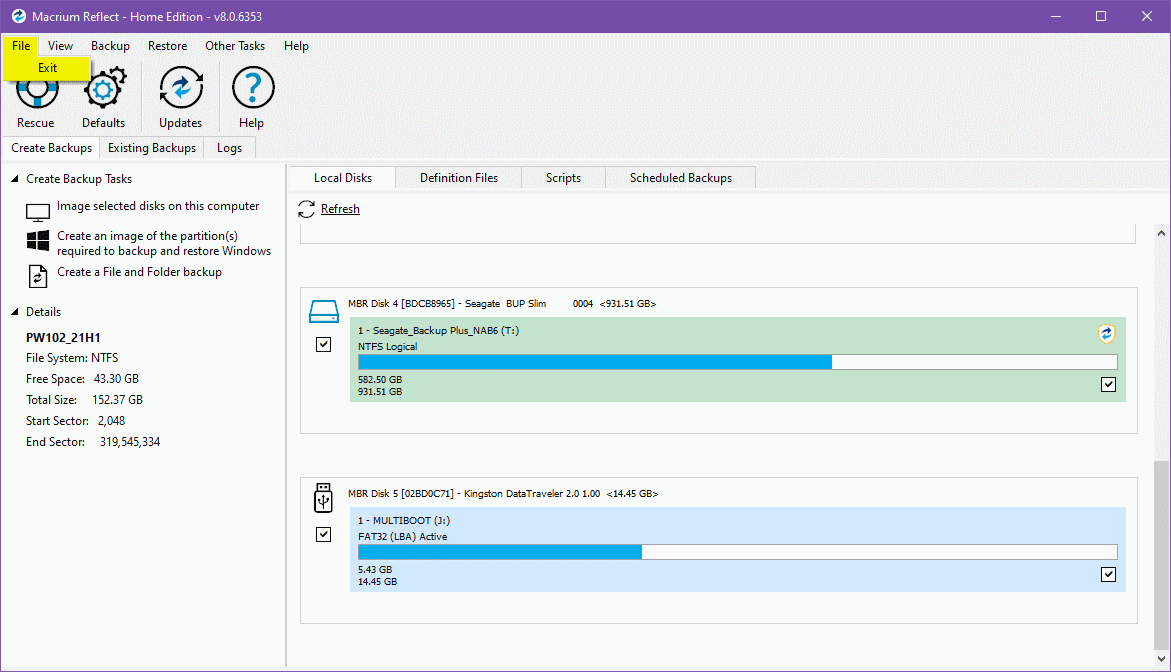
Task: Open the Help menu in menu bar
Action: [296, 46]
